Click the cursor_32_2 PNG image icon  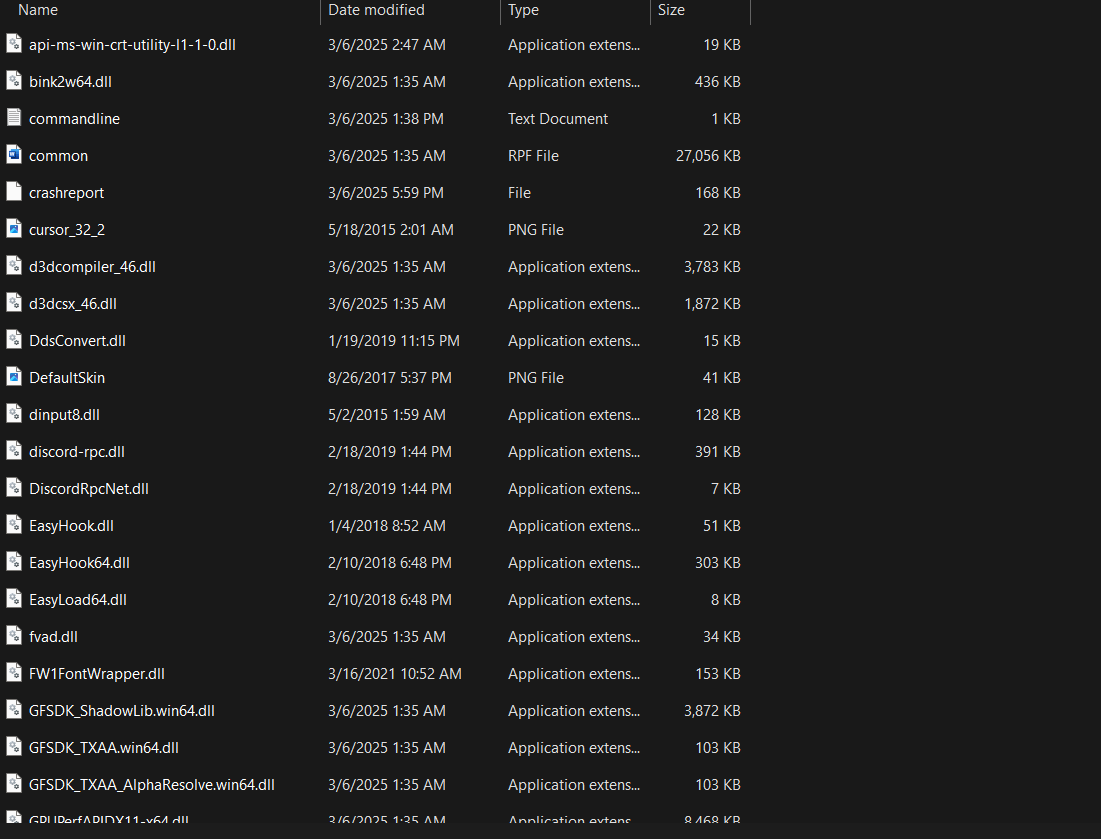(14, 229)
